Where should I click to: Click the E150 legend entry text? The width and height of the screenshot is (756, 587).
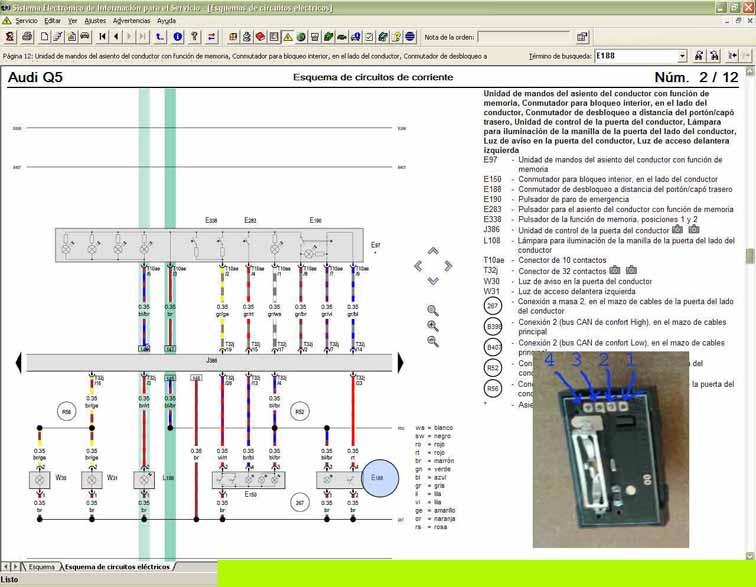[x=618, y=179]
